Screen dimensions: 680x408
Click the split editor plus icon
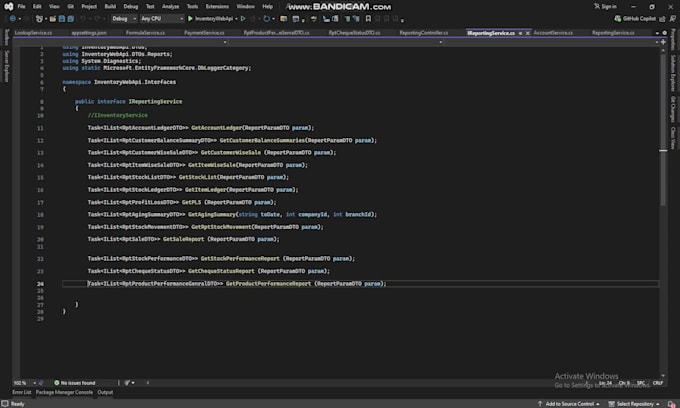click(663, 42)
